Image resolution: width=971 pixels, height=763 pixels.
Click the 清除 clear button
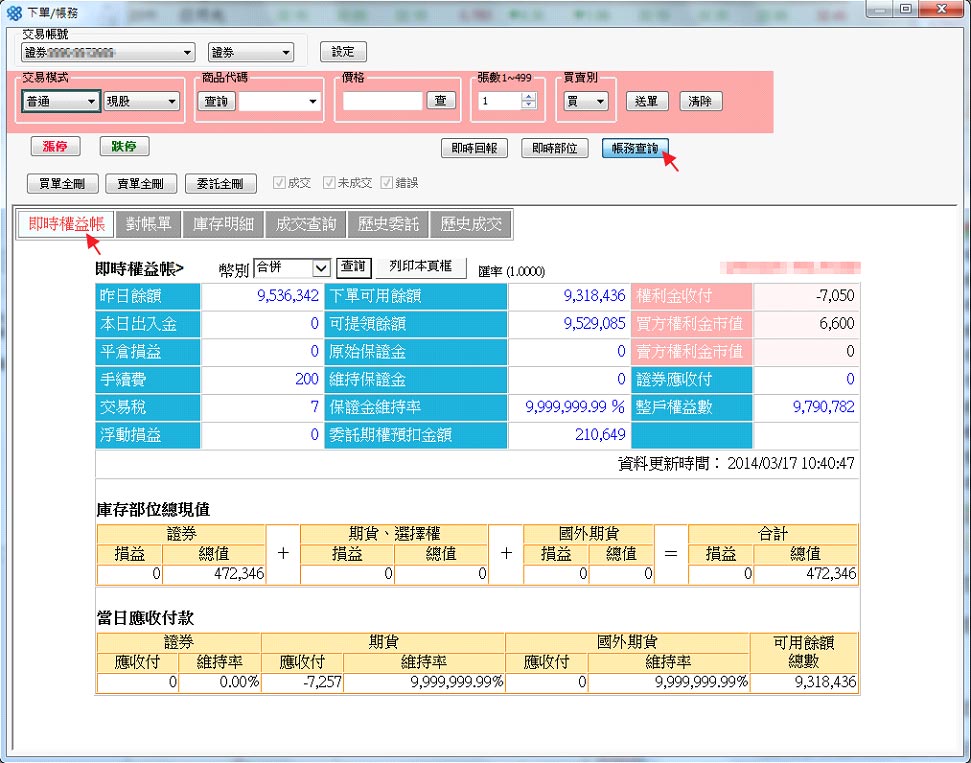coord(701,102)
